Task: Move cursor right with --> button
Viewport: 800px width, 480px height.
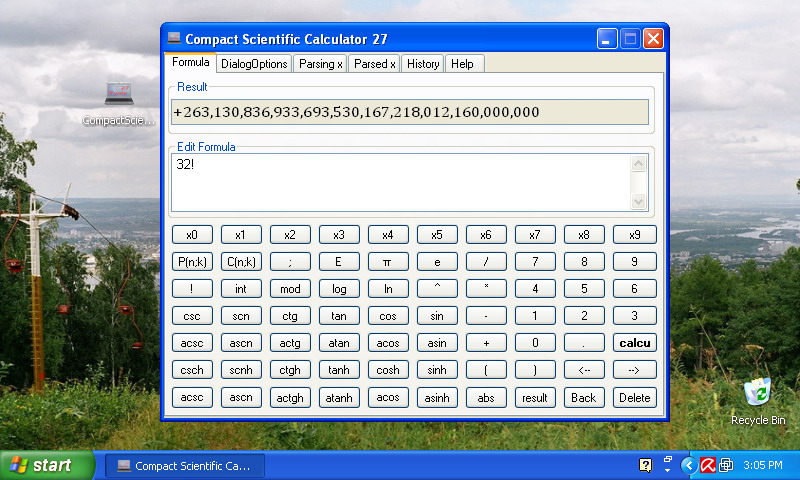Action: [x=635, y=370]
